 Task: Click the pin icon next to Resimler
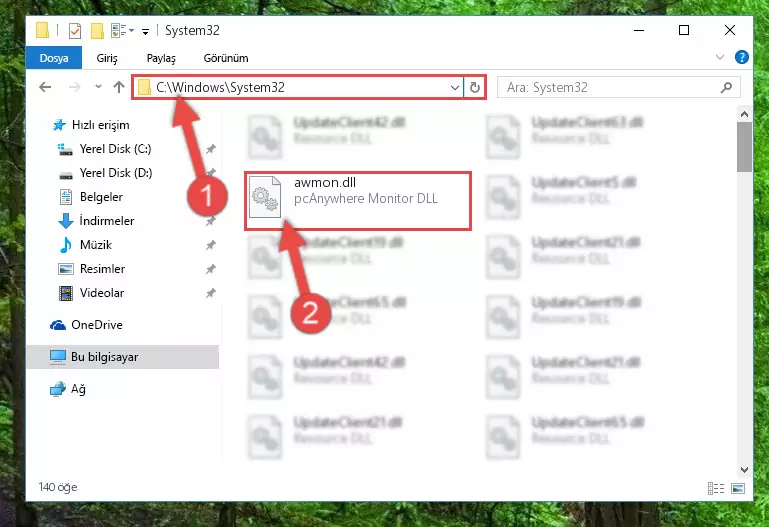click(210, 269)
